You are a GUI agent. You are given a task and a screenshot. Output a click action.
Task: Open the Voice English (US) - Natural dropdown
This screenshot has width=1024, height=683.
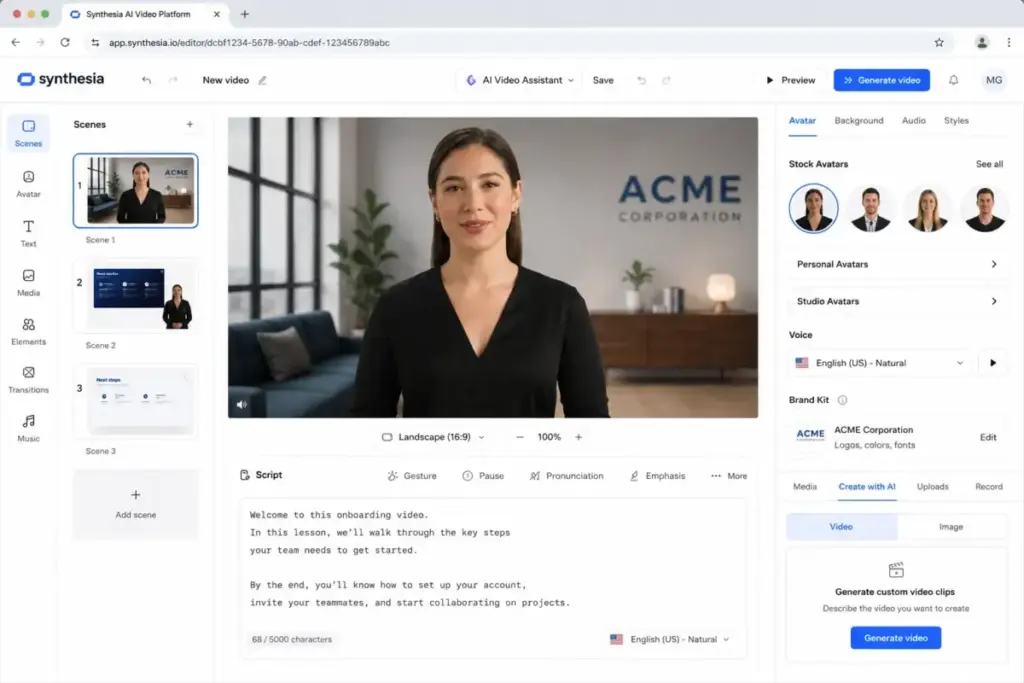[880, 362]
